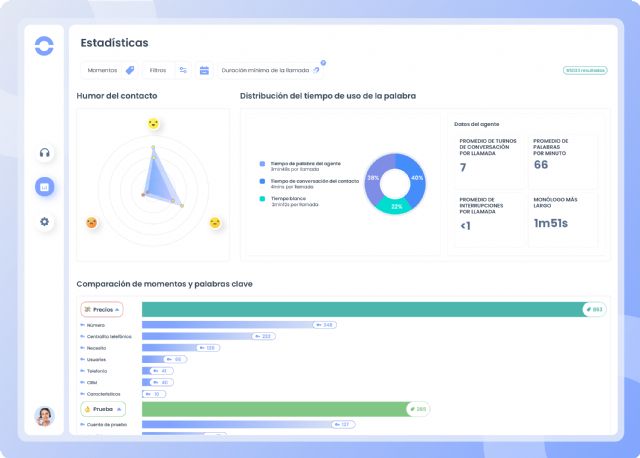Click the app logo in the sidebar
The width and height of the screenshot is (640, 458).
(x=44, y=46)
